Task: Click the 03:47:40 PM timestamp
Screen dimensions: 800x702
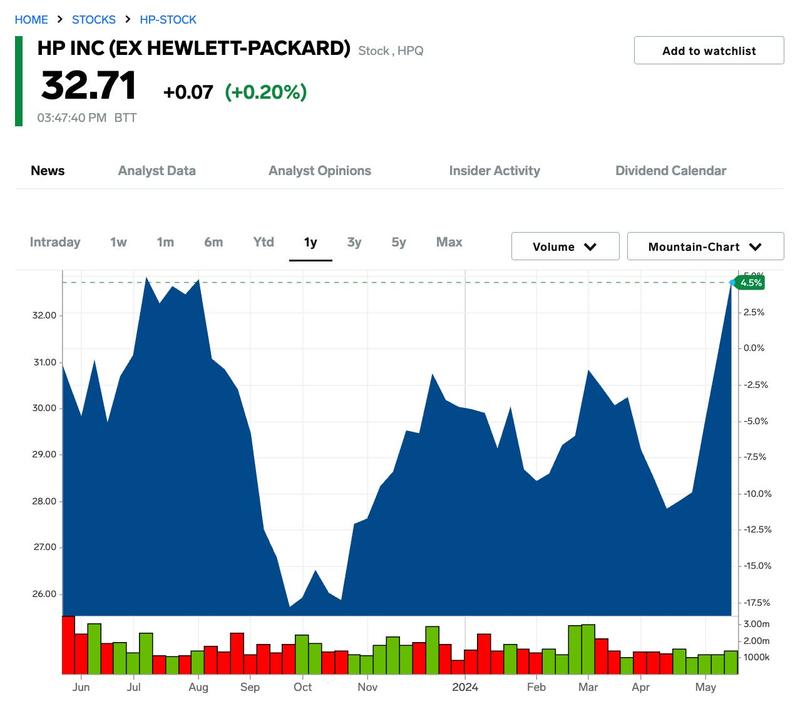Action: pos(71,118)
